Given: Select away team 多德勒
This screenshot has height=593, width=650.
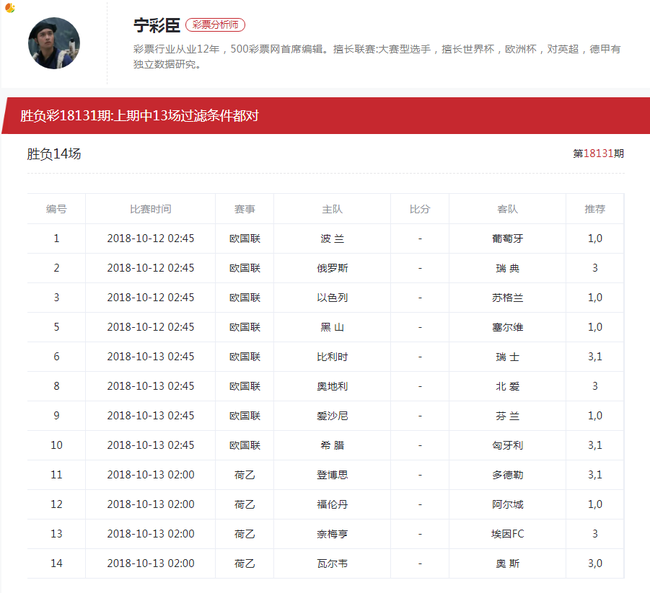Looking at the screenshot, I should tap(507, 475).
